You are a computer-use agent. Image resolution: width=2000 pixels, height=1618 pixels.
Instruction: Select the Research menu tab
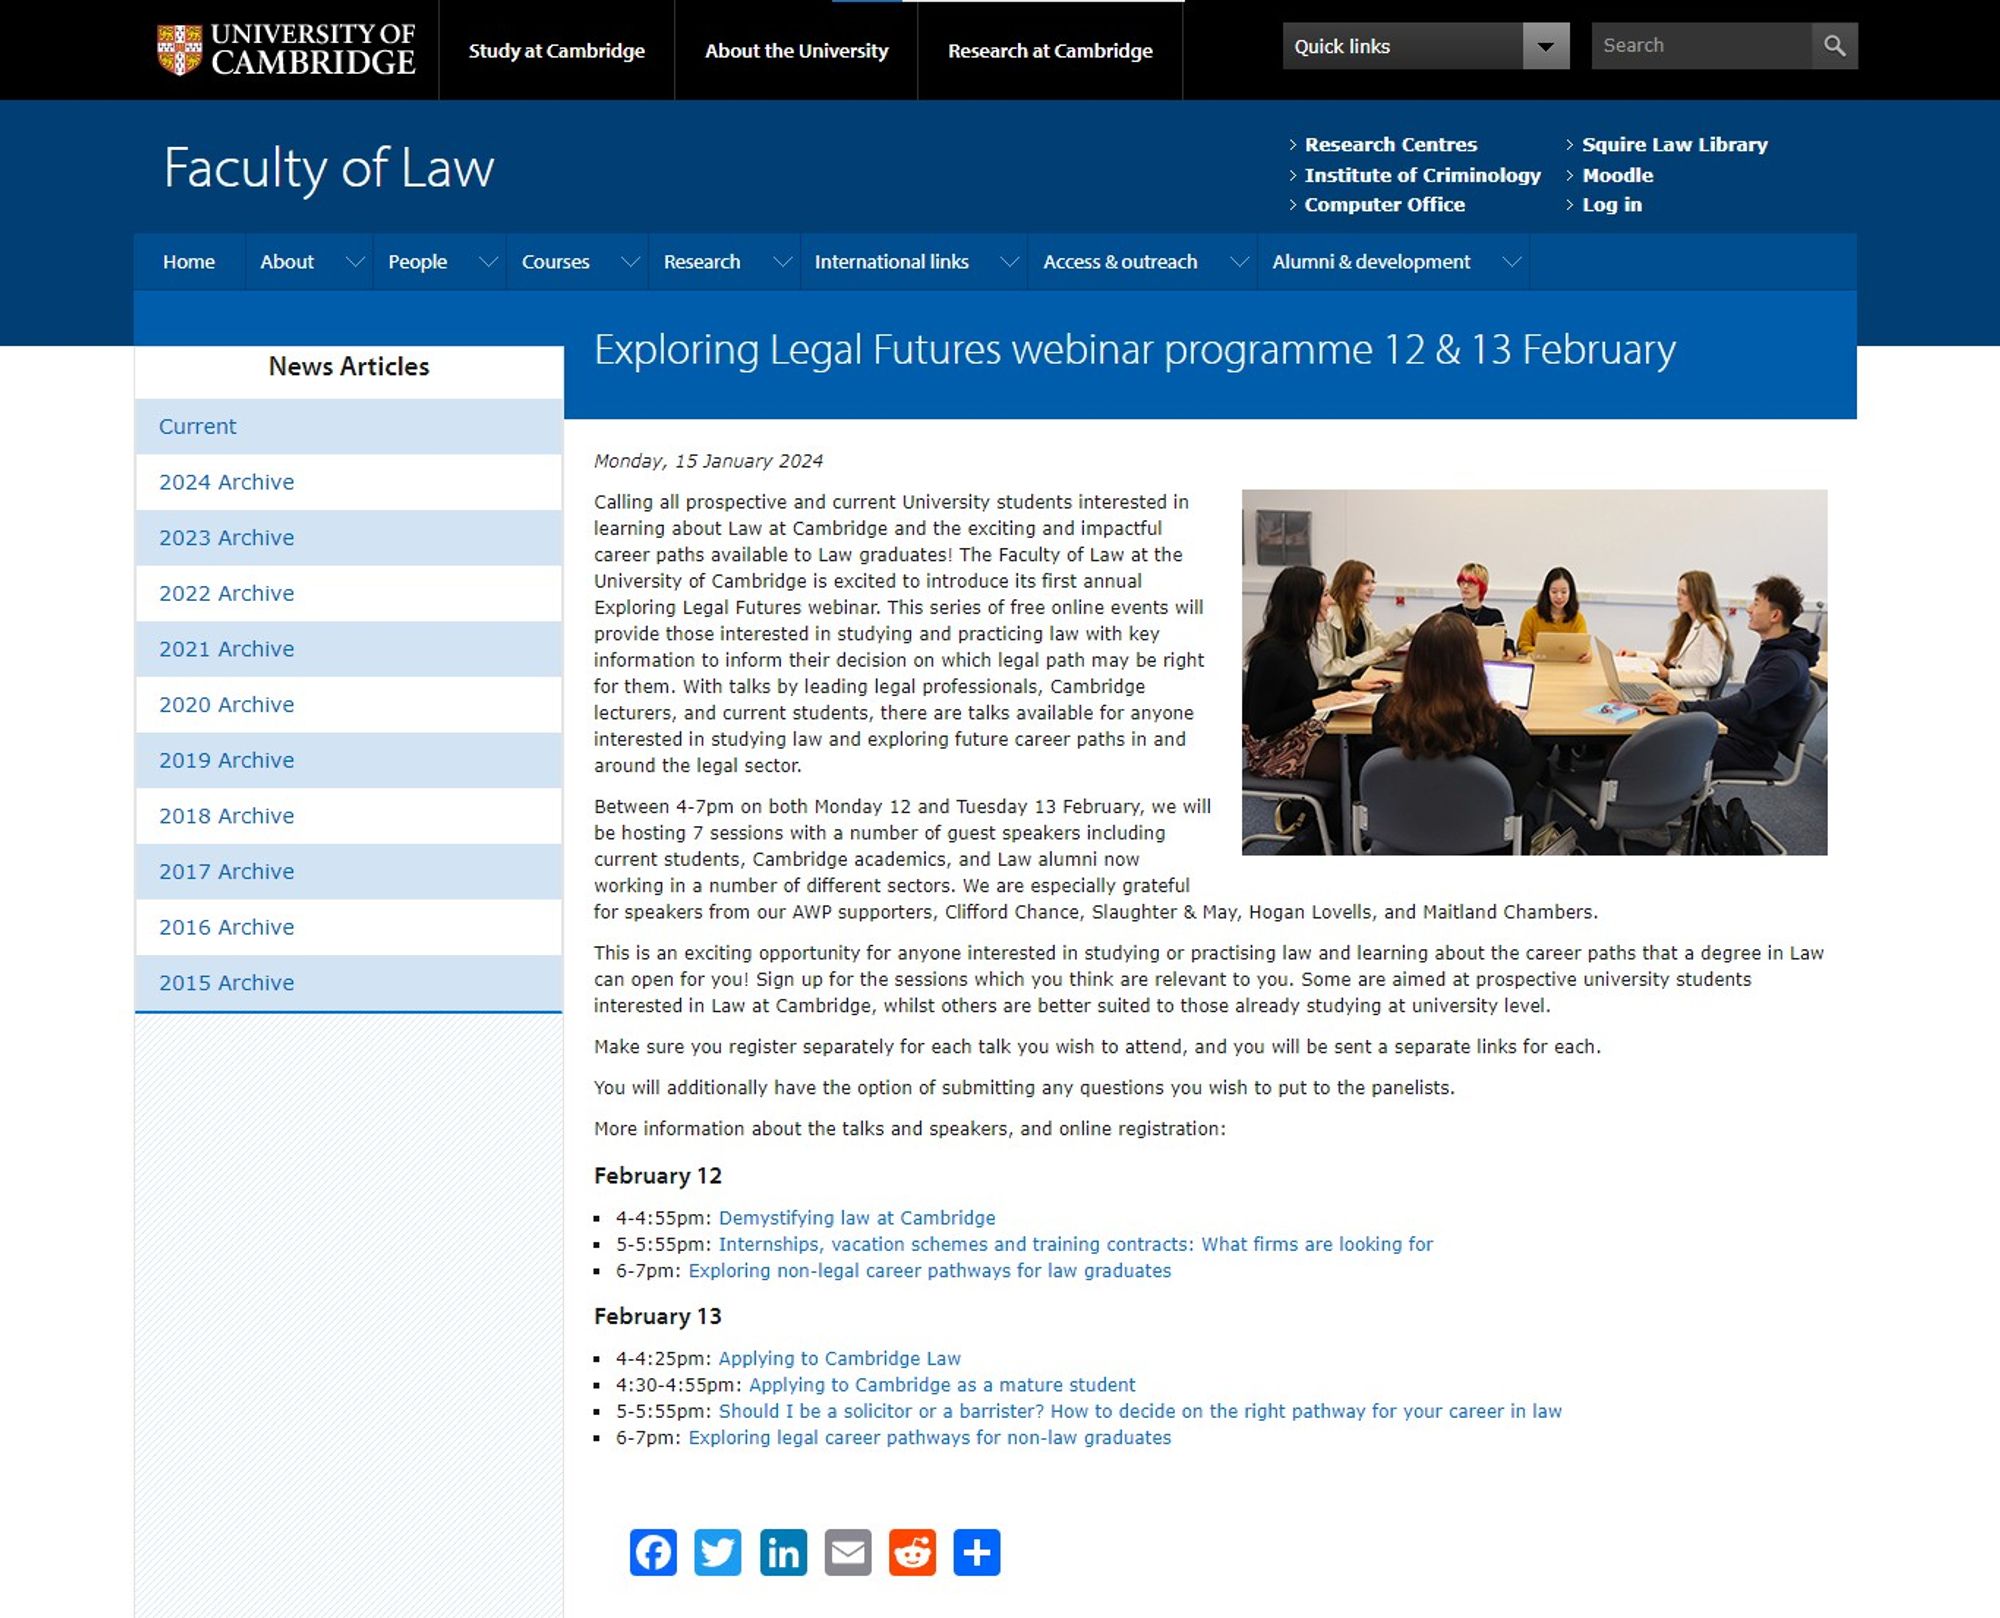click(x=702, y=261)
